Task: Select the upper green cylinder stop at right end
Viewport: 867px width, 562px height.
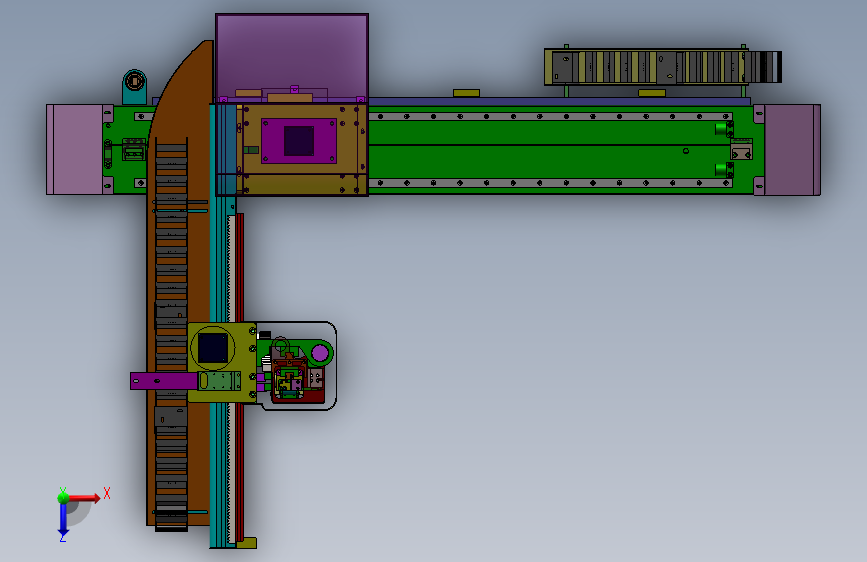Action: tap(721, 129)
